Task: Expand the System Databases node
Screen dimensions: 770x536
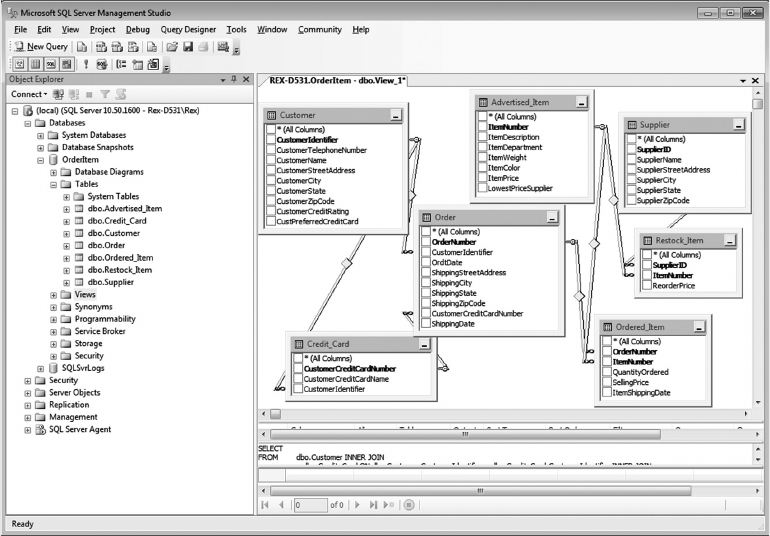Action: pos(41,136)
